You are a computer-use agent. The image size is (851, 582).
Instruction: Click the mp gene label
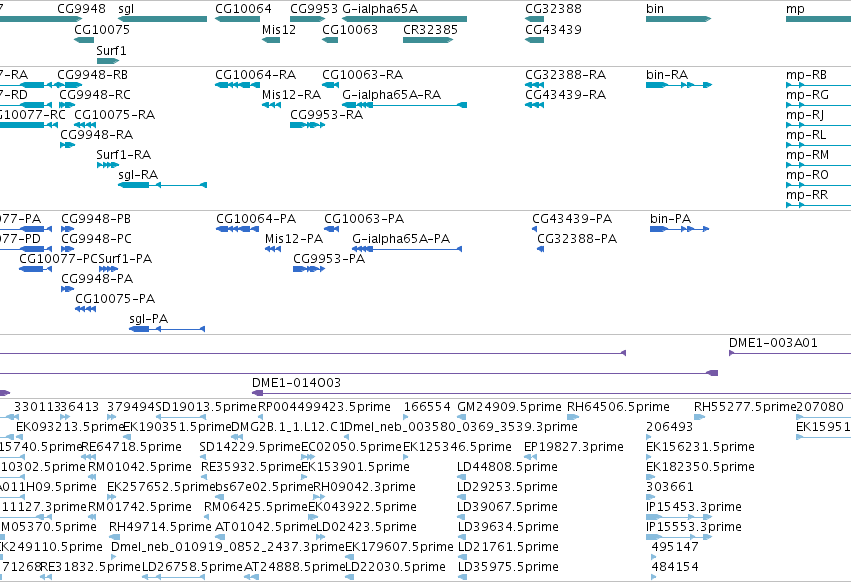click(795, 9)
